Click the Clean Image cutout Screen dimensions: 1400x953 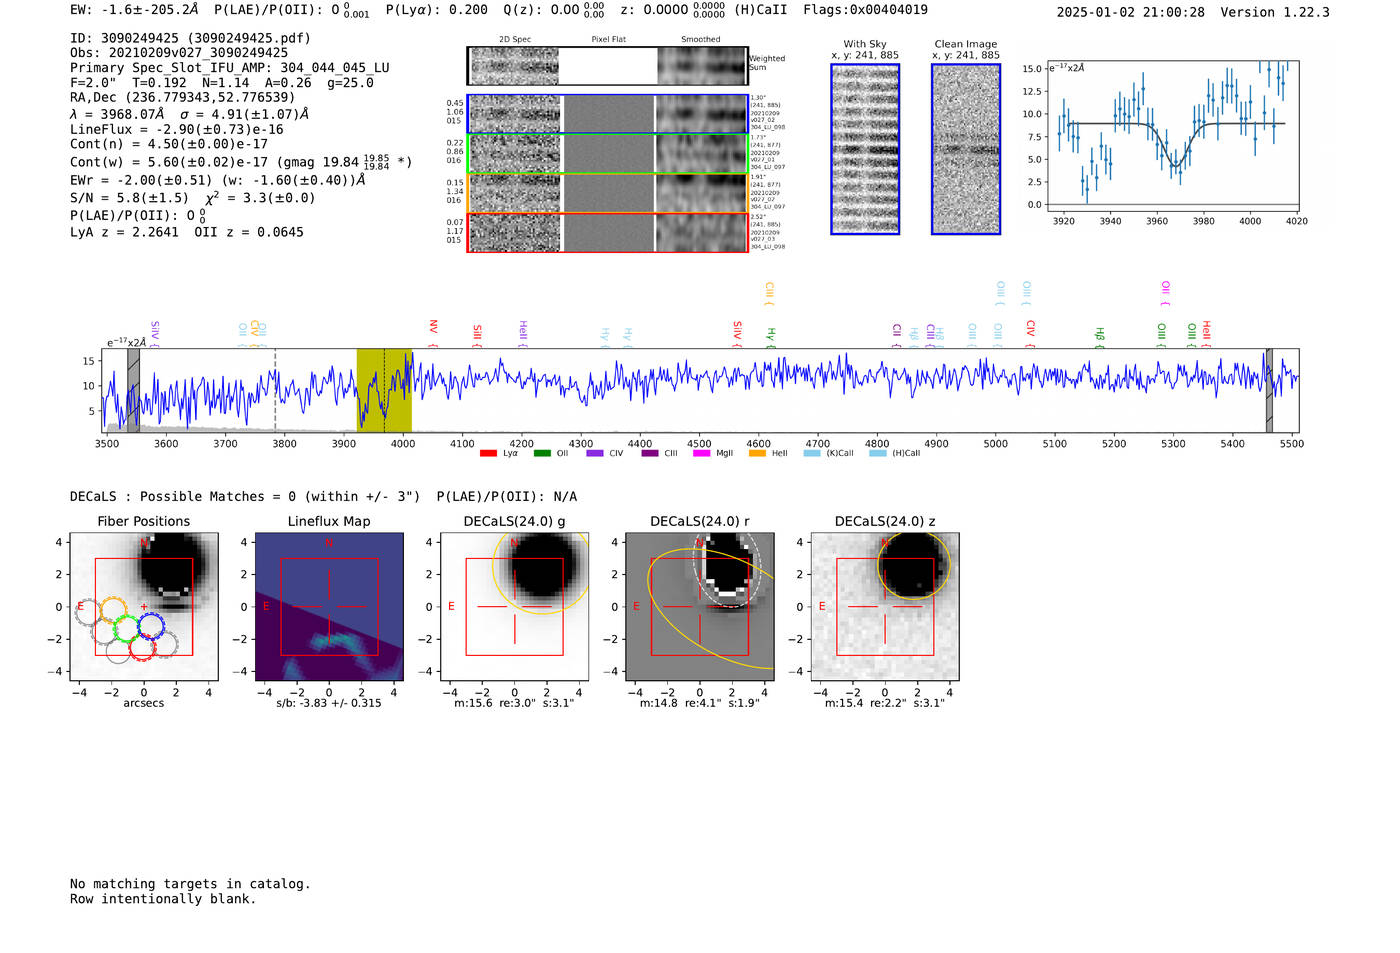(x=965, y=149)
